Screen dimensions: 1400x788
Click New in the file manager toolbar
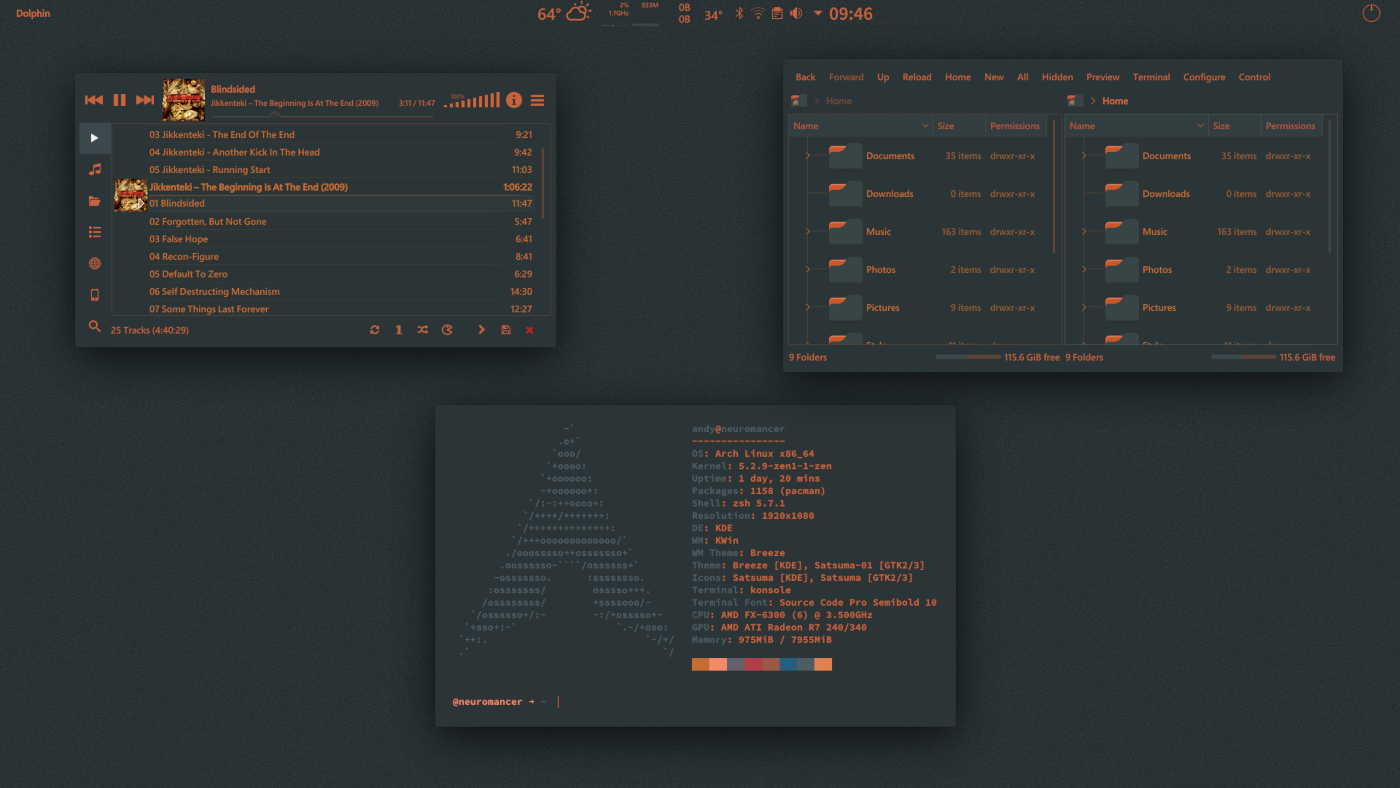click(x=994, y=77)
